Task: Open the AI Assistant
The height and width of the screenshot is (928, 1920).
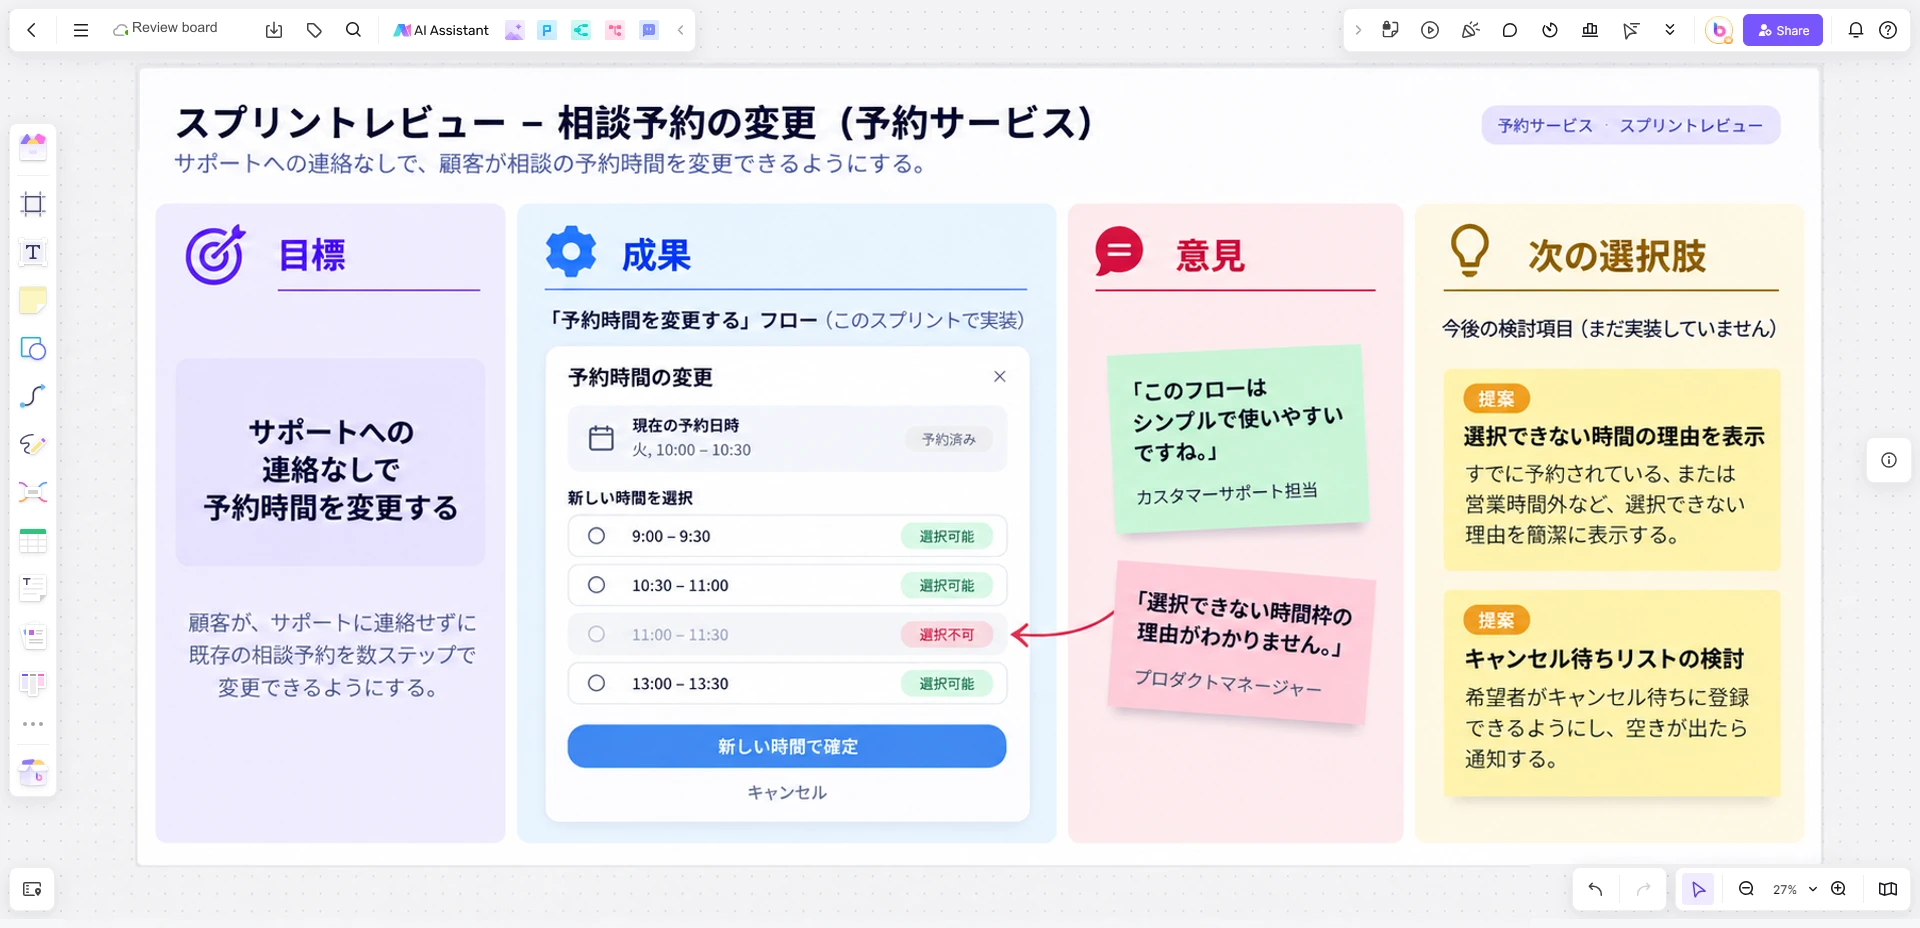Action: pyautogui.click(x=441, y=30)
